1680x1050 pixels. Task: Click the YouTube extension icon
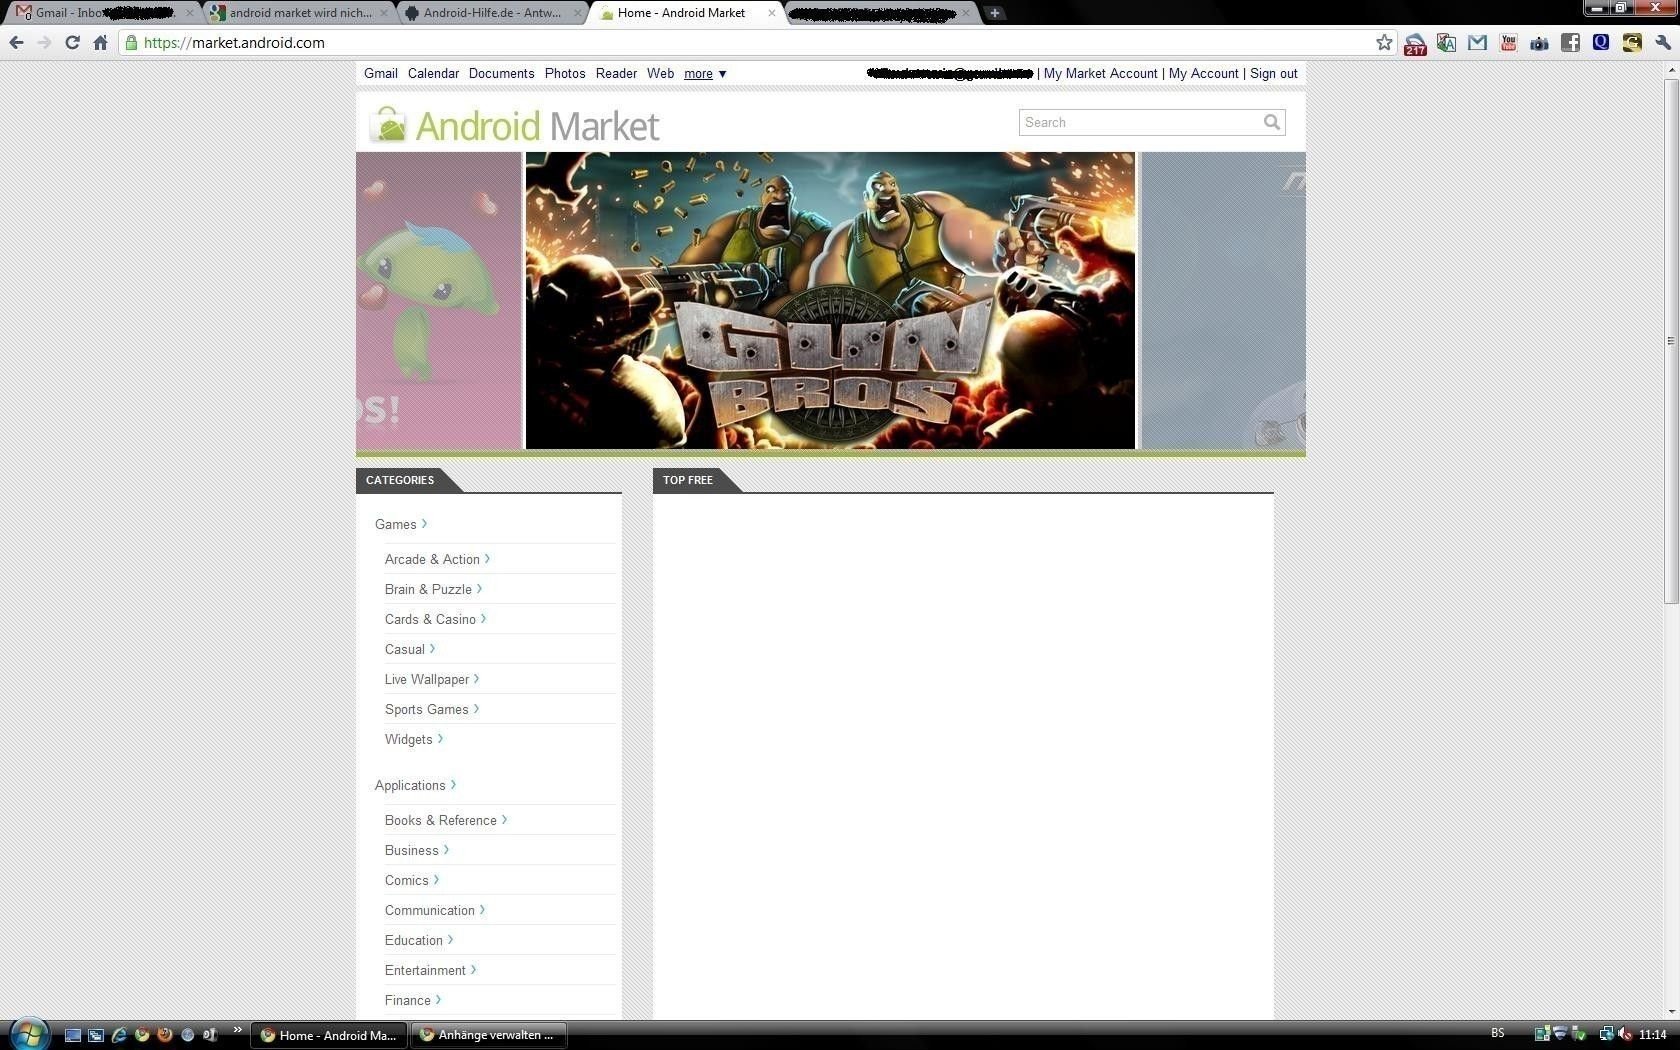1508,42
